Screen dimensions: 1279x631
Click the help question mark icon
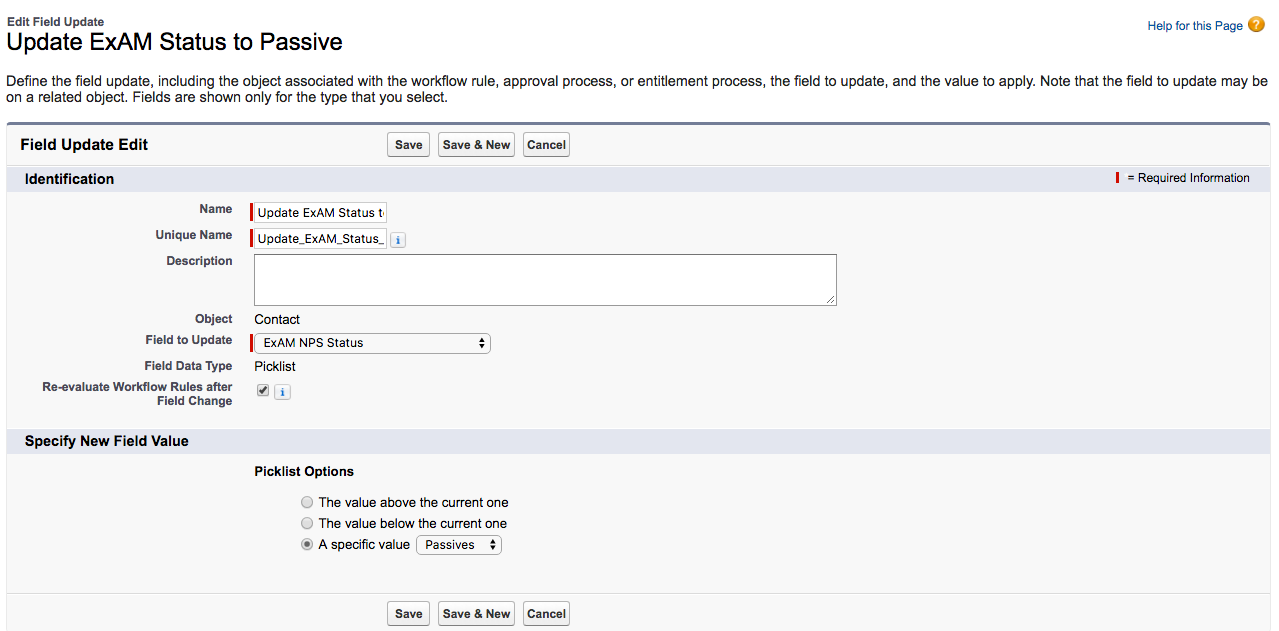pos(1256,25)
